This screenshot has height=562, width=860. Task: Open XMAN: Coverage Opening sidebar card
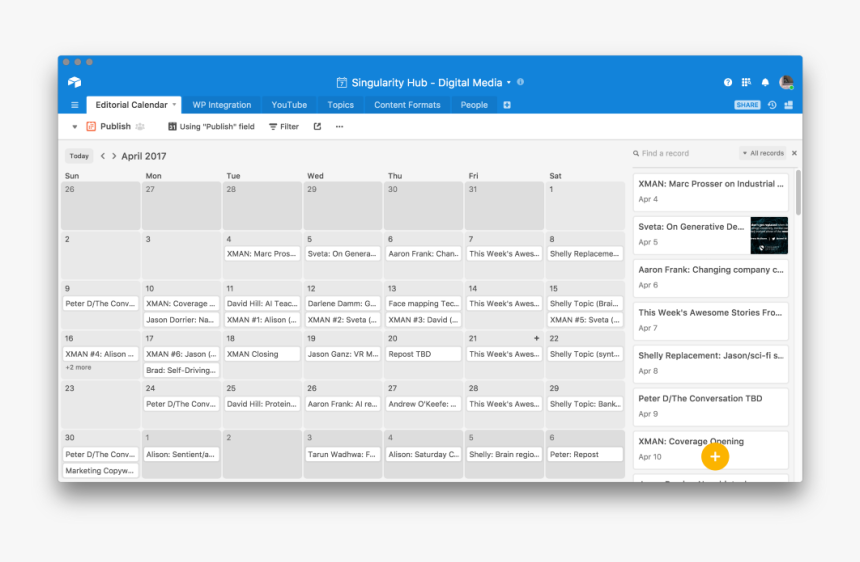[x=711, y=450]
